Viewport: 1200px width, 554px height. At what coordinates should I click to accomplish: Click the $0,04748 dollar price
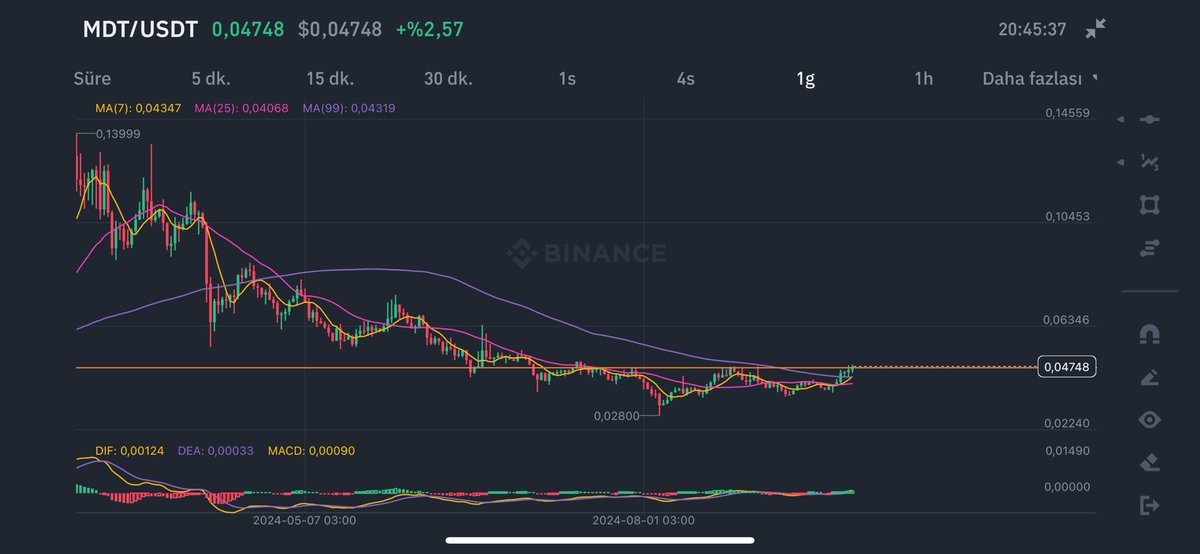click(x=340, y=29)
